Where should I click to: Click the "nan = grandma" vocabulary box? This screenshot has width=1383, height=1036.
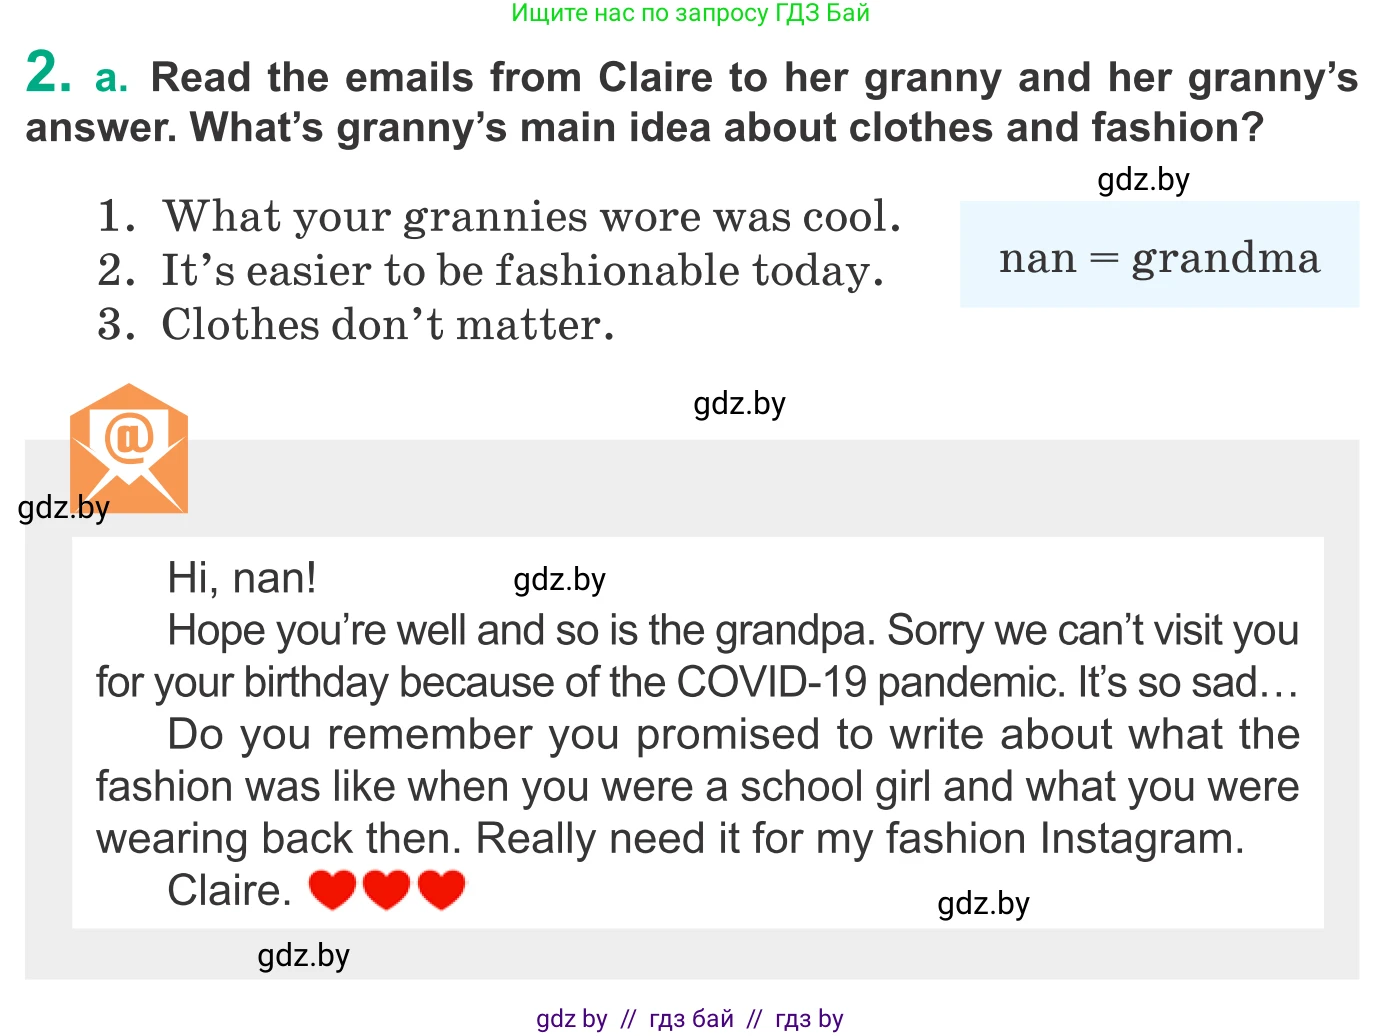click(1159, 256)
